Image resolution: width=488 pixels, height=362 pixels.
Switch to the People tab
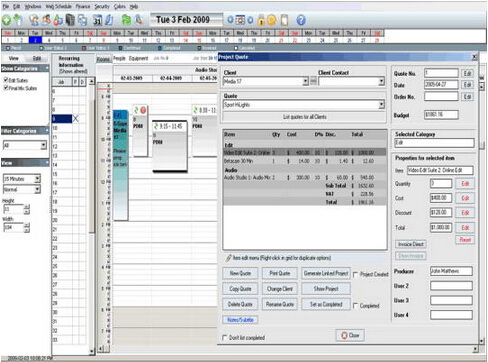point(119,58)
